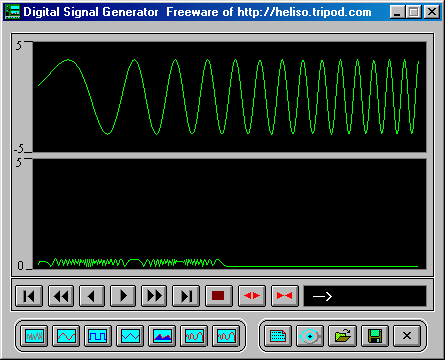Image resolution: width=445 pixels, height=360 pixels.
Task: Step backward with the single left arrow
Action: click(x=92, y=296)
